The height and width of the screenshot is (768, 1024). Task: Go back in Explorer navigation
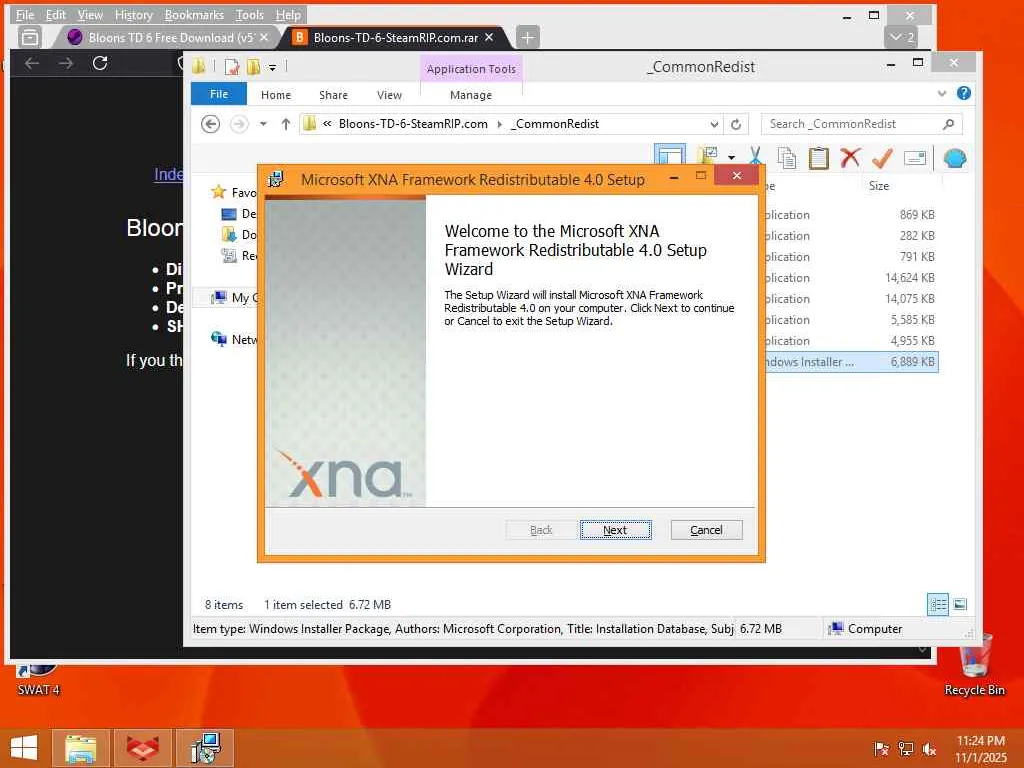click(x=210, y=123)
